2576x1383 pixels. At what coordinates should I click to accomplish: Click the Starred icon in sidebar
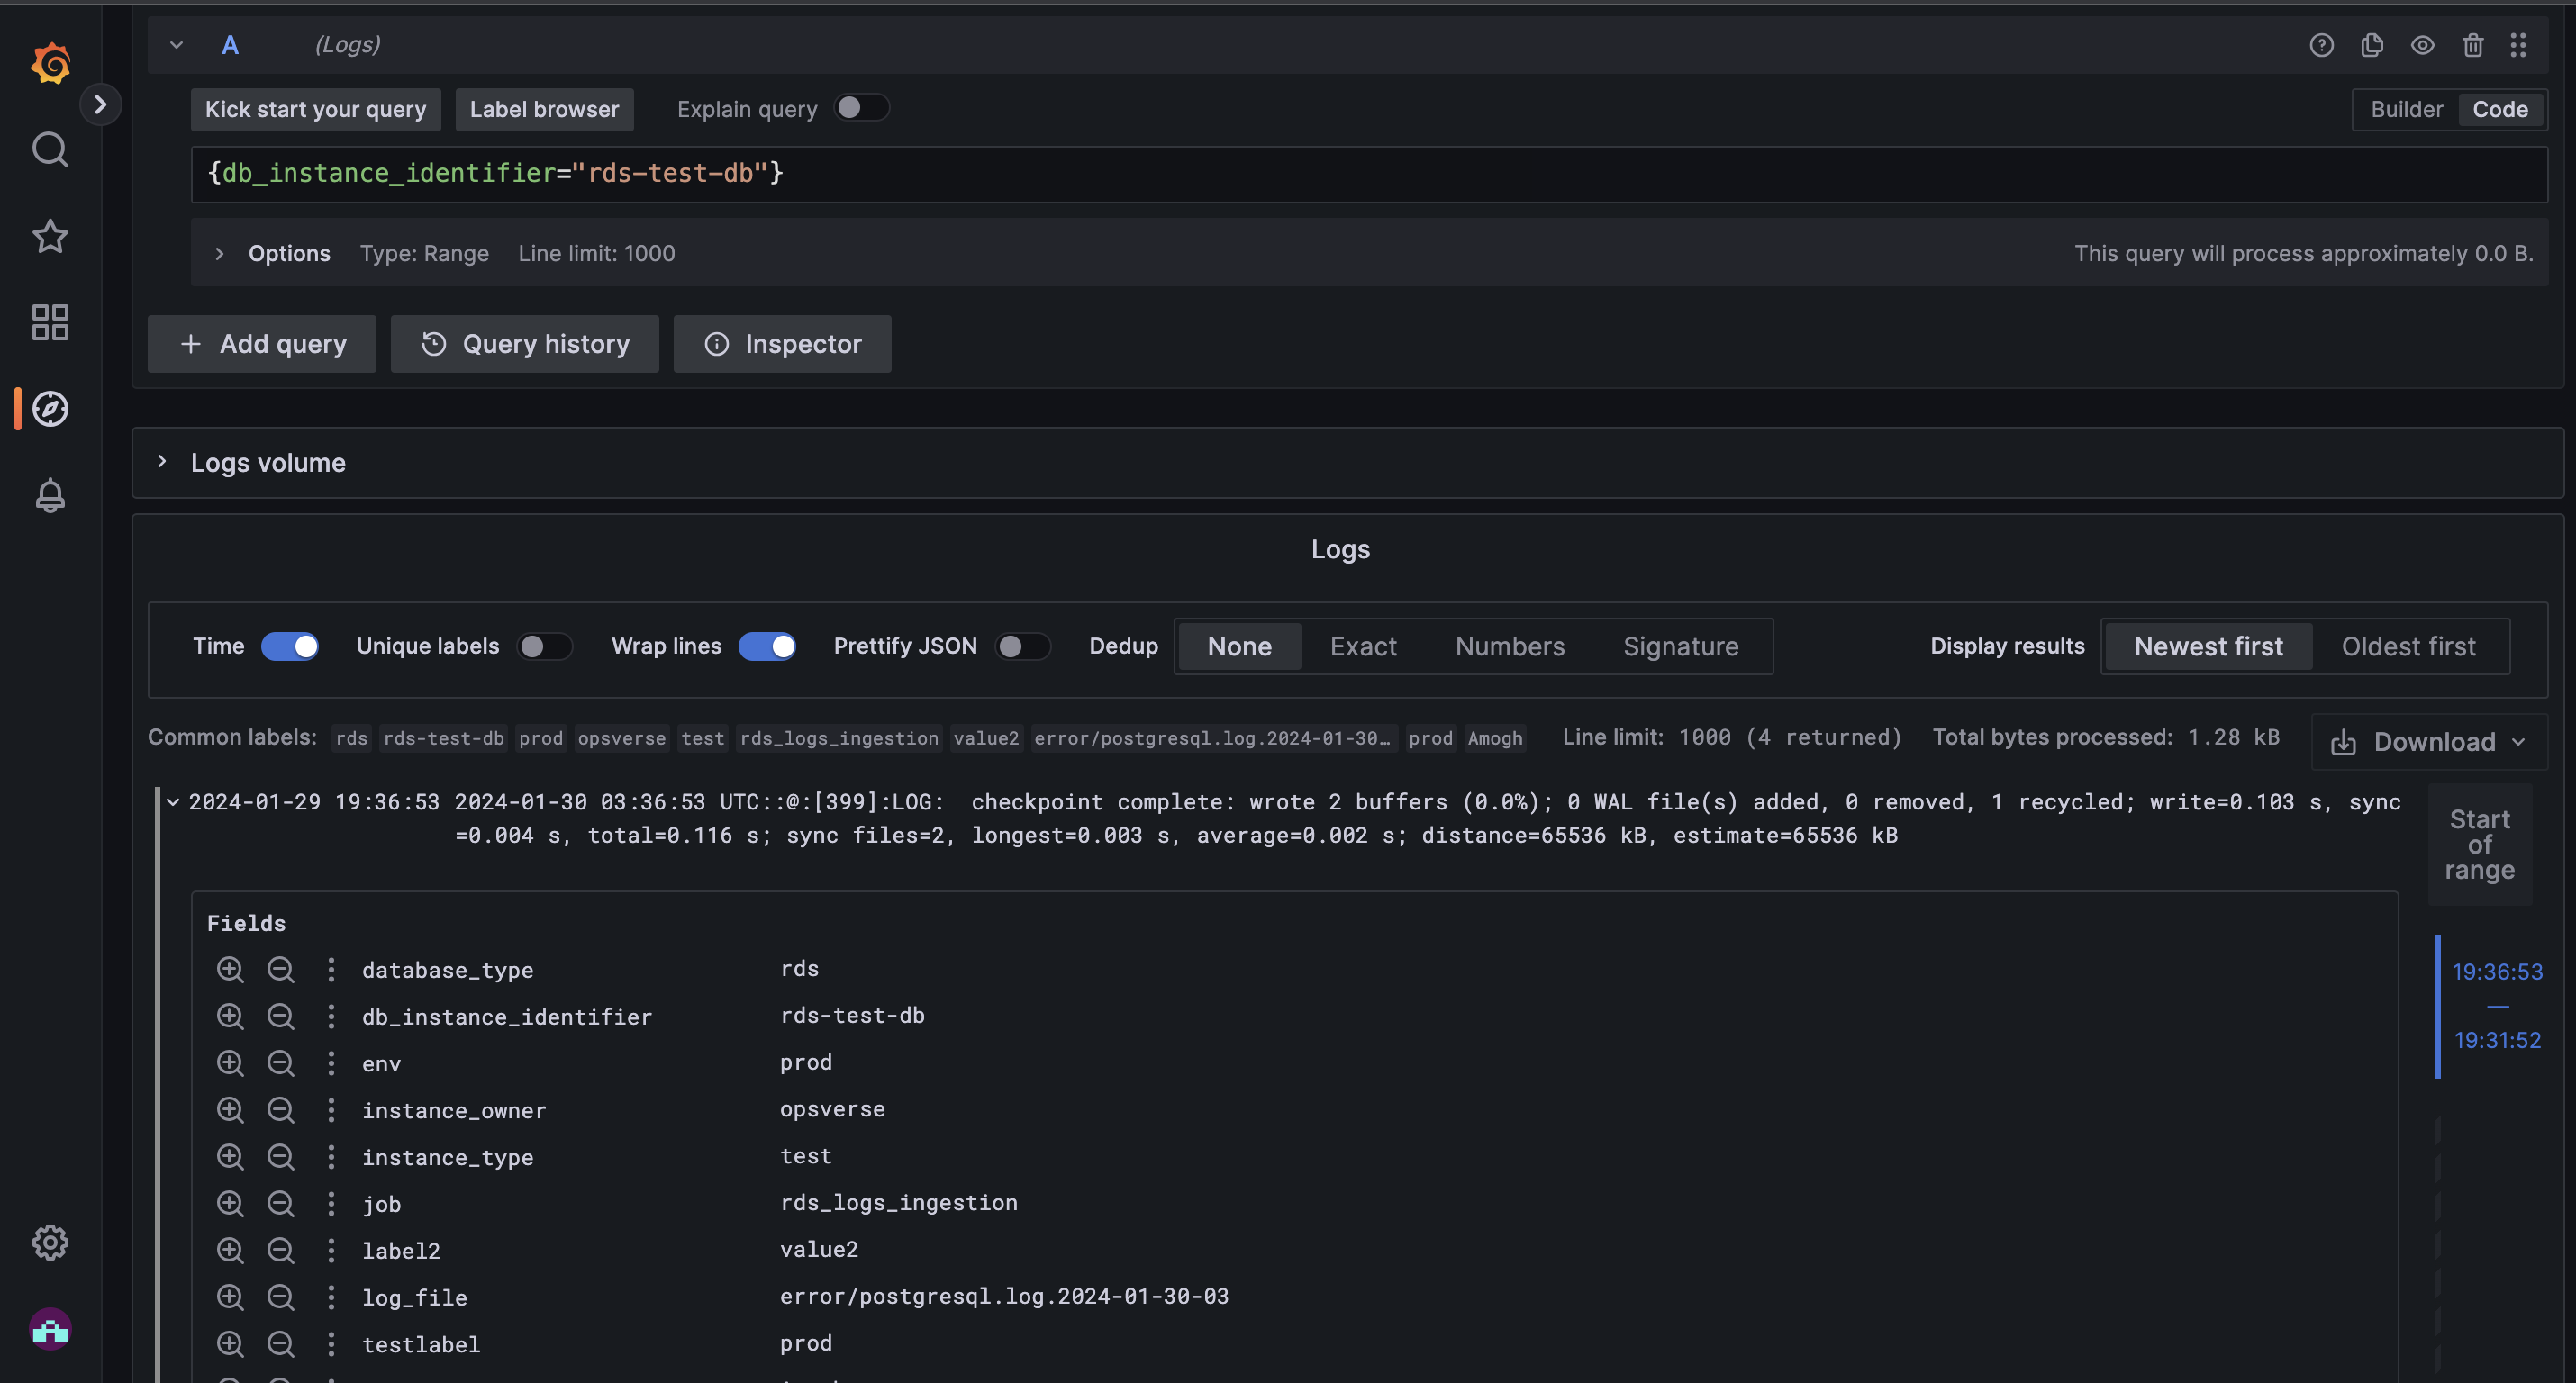[50, 236]
